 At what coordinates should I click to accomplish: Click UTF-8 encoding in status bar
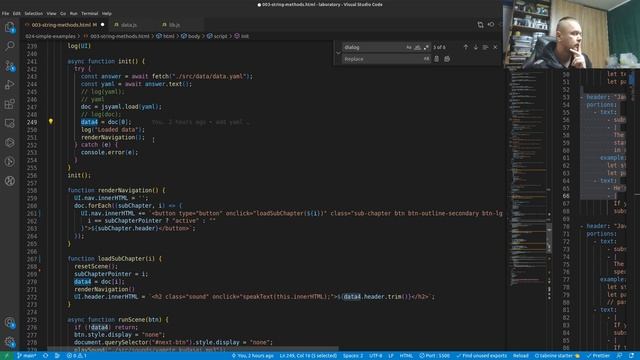[x=376, y=356]
